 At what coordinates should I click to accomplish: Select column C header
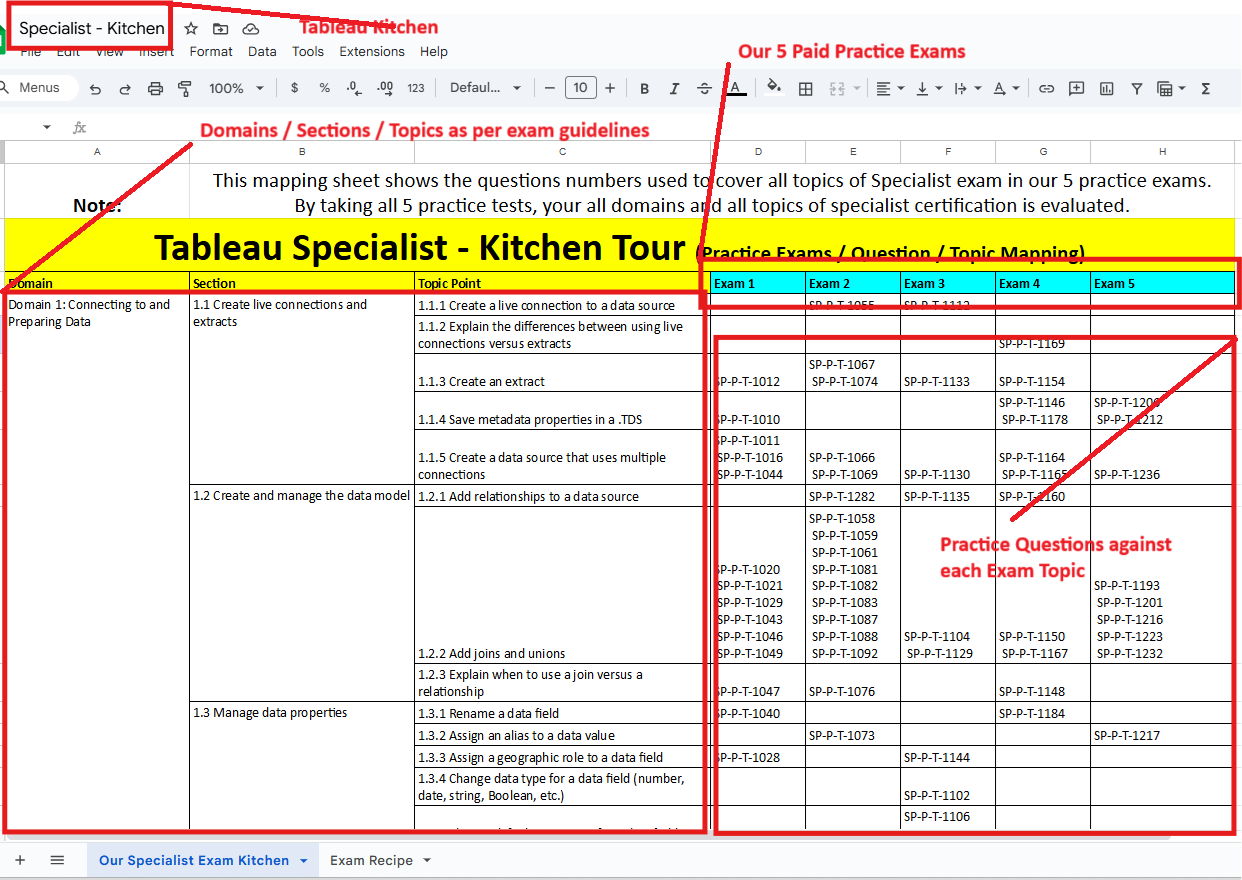[x=563, y=152]
